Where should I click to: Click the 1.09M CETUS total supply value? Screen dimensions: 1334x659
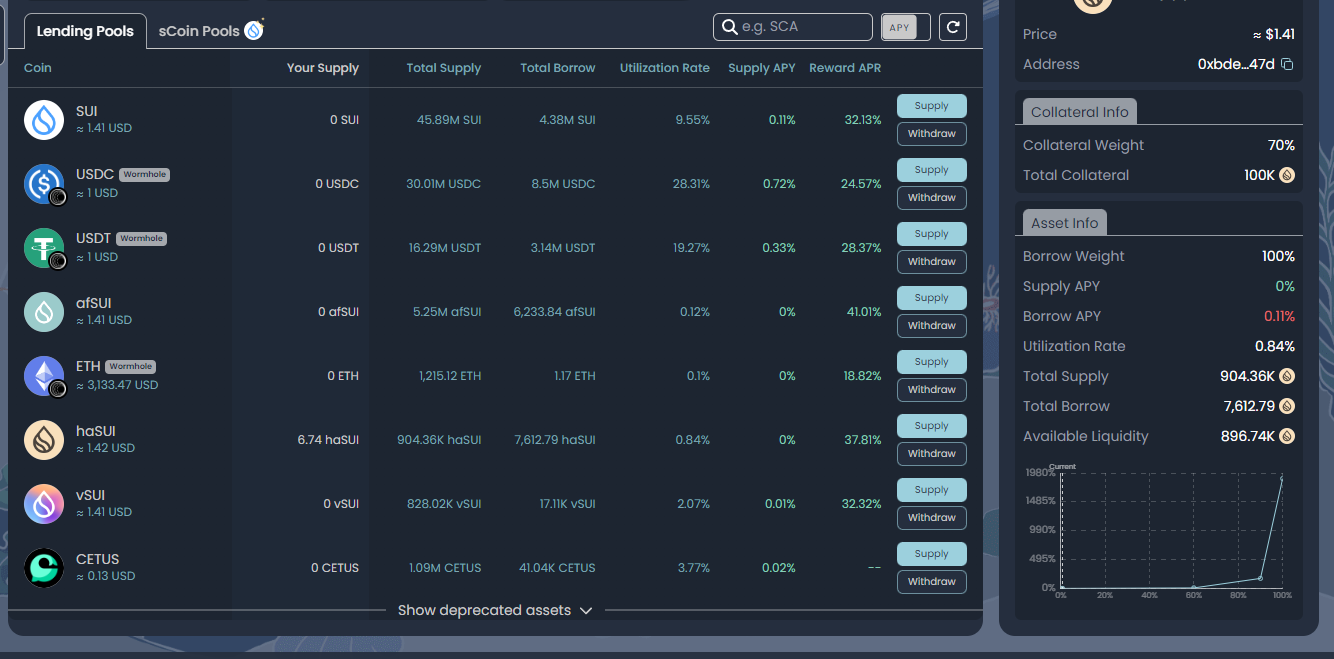point(445,568)
